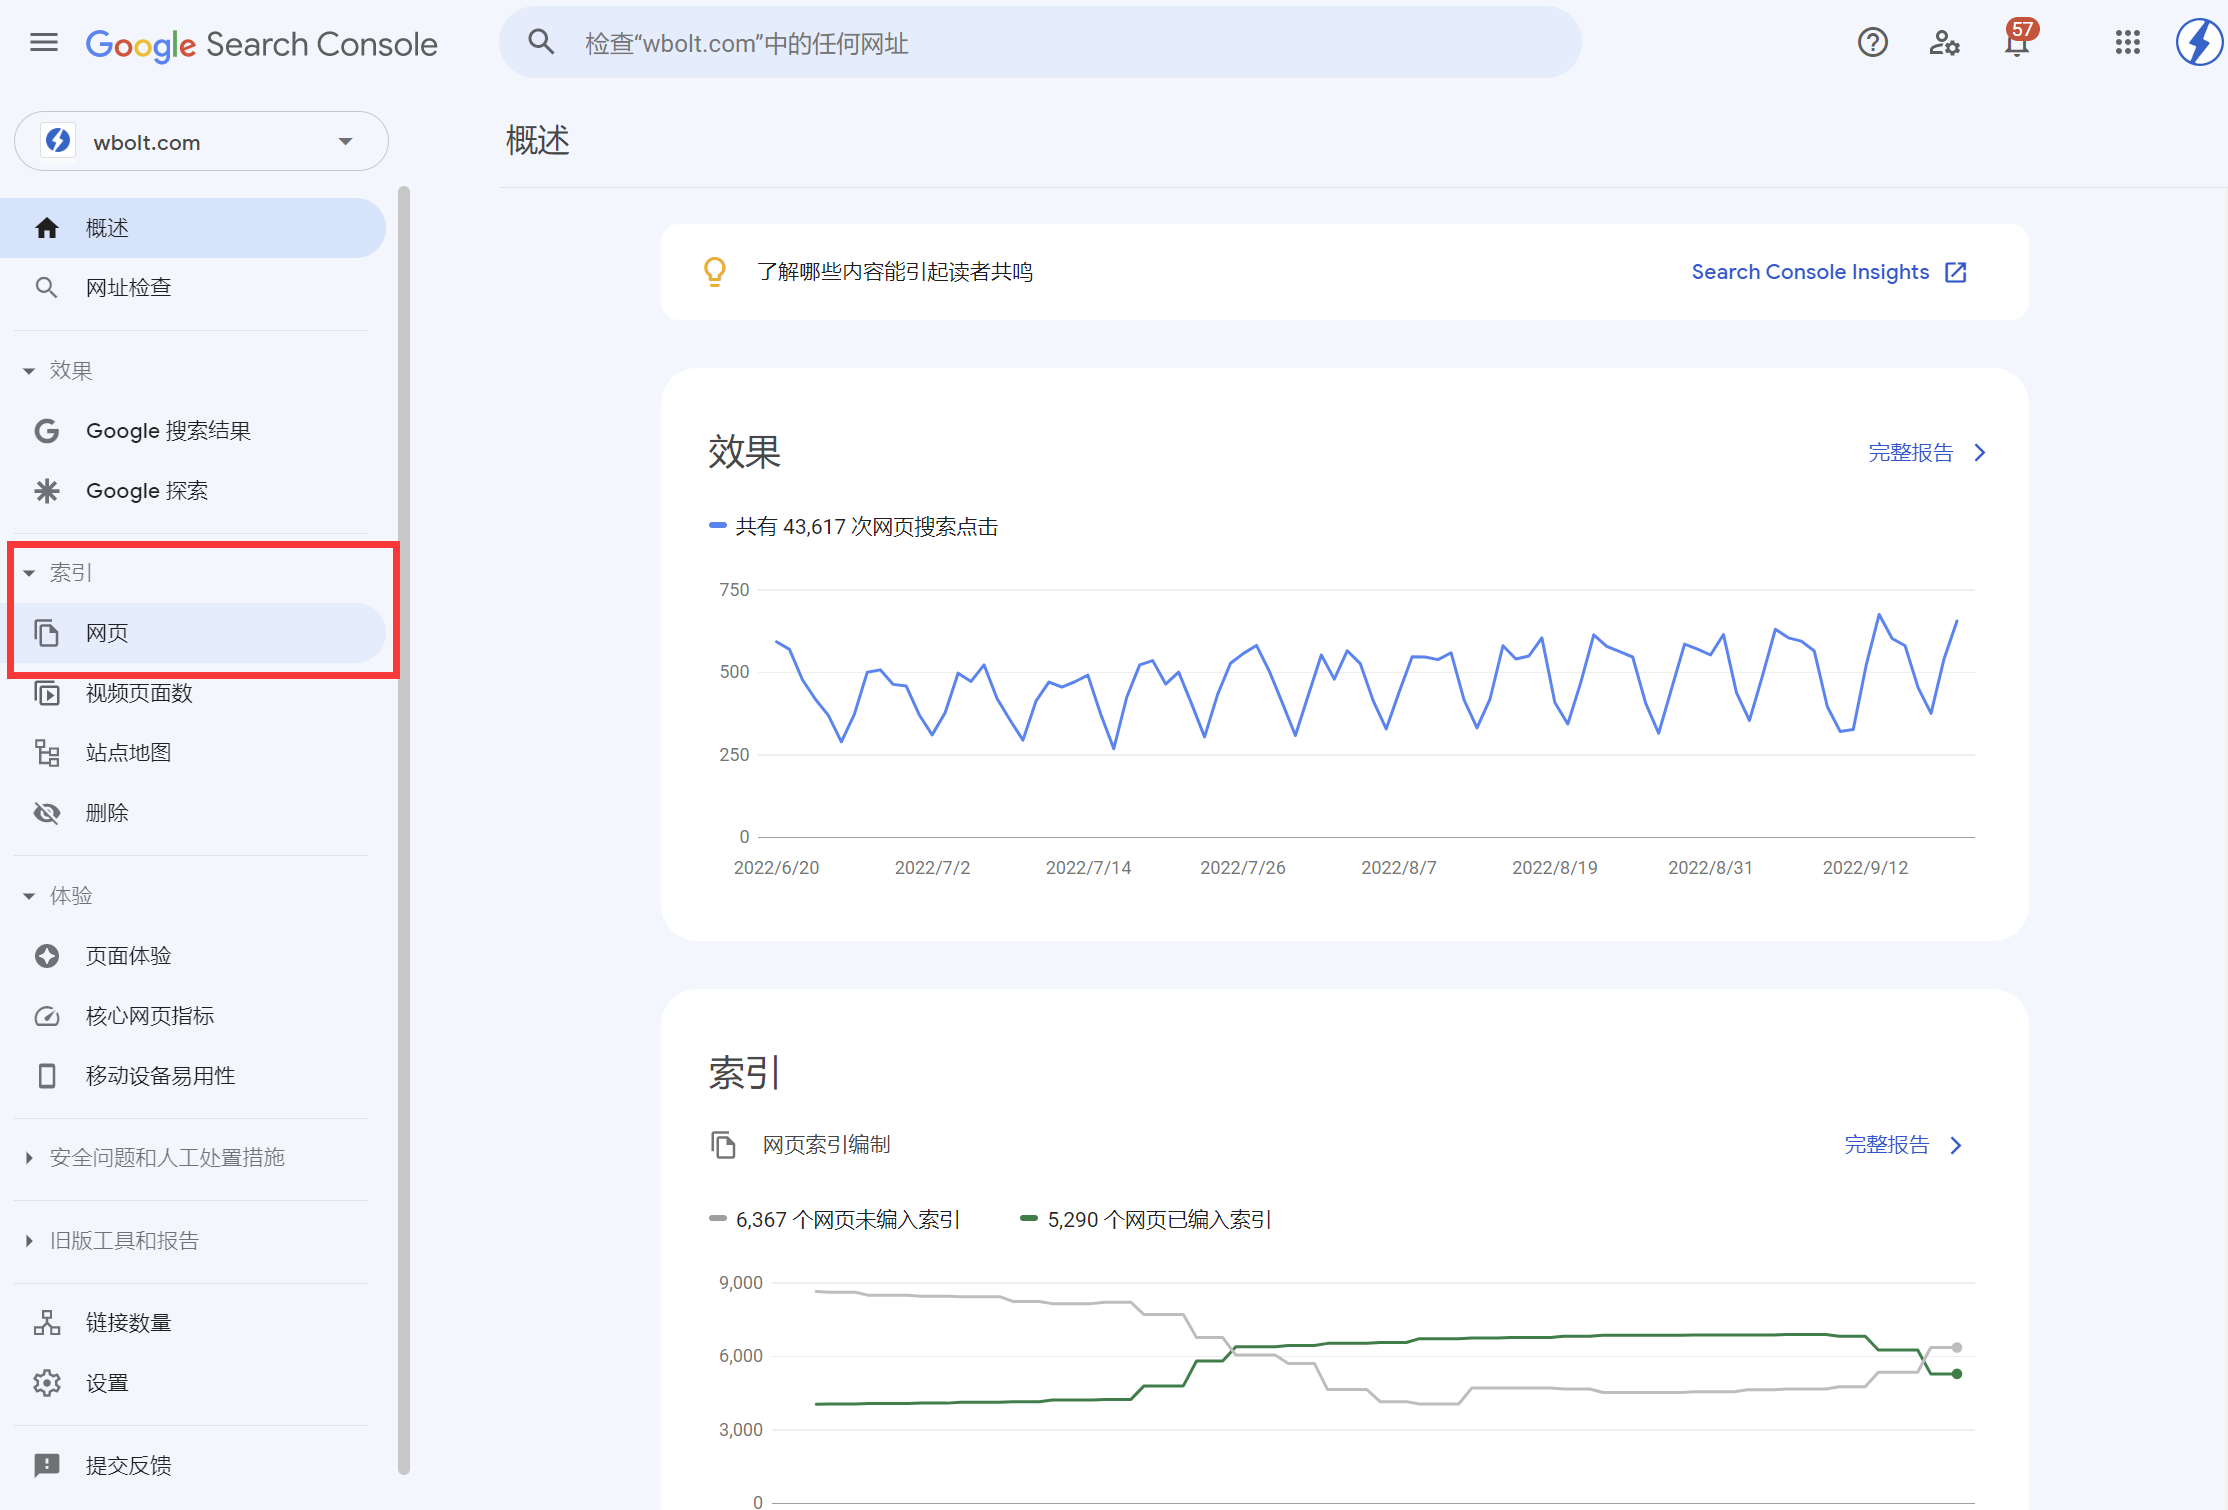Select 网页 under the 索引 section

pyautogui.click(x=106, y=632)
